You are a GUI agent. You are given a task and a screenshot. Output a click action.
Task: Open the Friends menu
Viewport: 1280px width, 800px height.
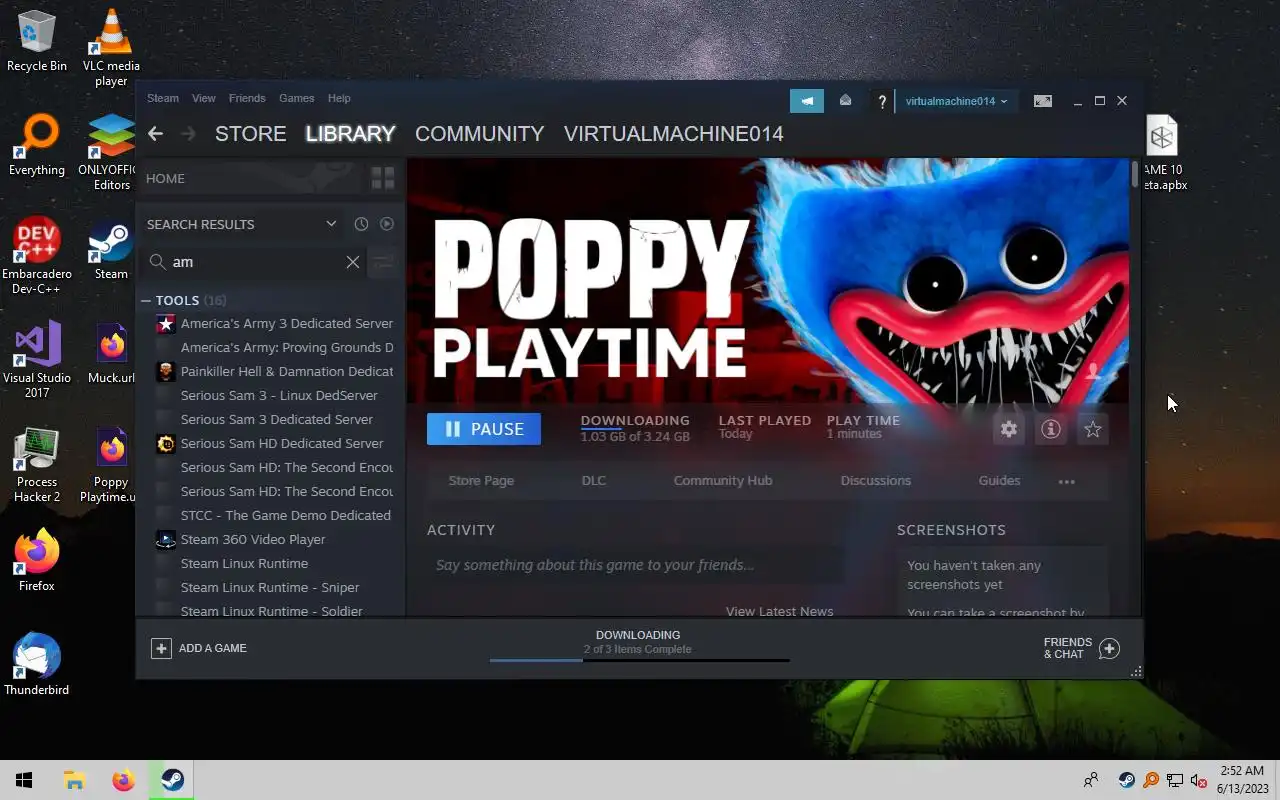click(247, 98)
